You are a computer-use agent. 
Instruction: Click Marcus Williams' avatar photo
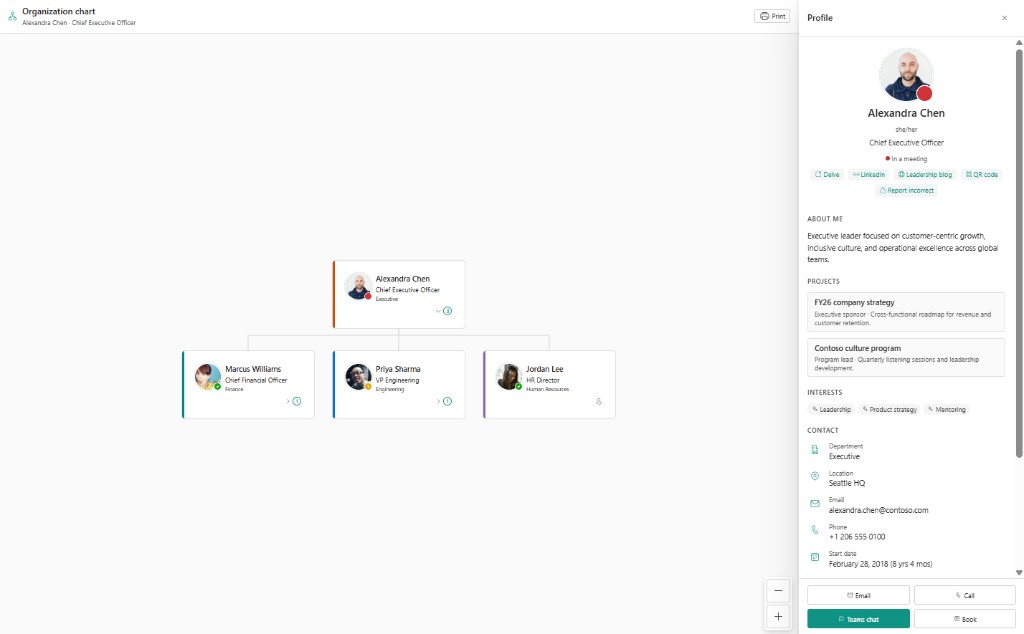coord(208,377)
